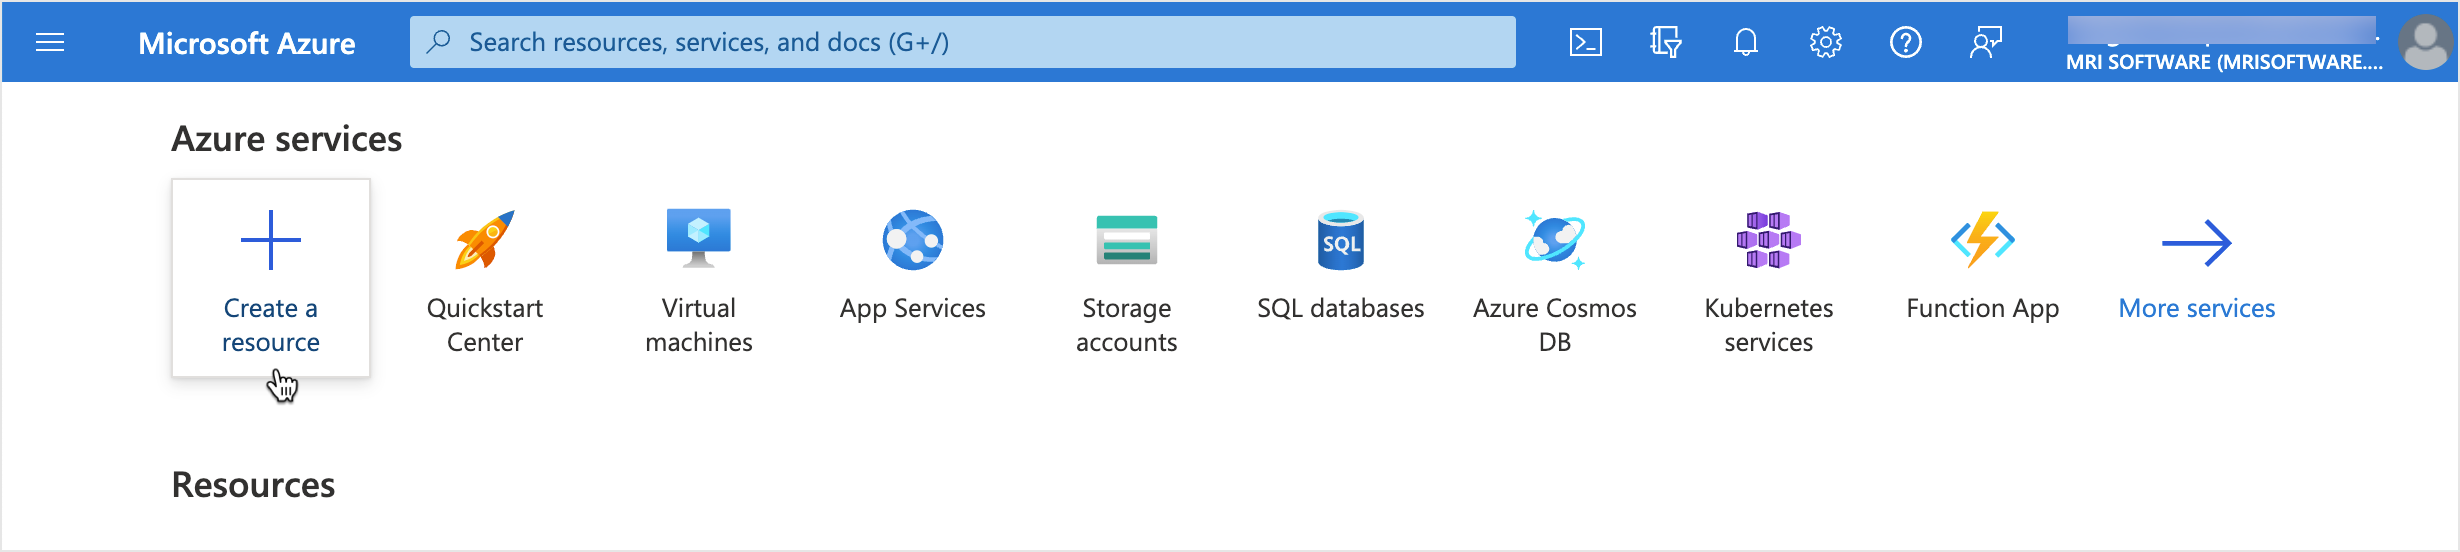
Task: Open Virtual machines service
Action: (699, 280)
